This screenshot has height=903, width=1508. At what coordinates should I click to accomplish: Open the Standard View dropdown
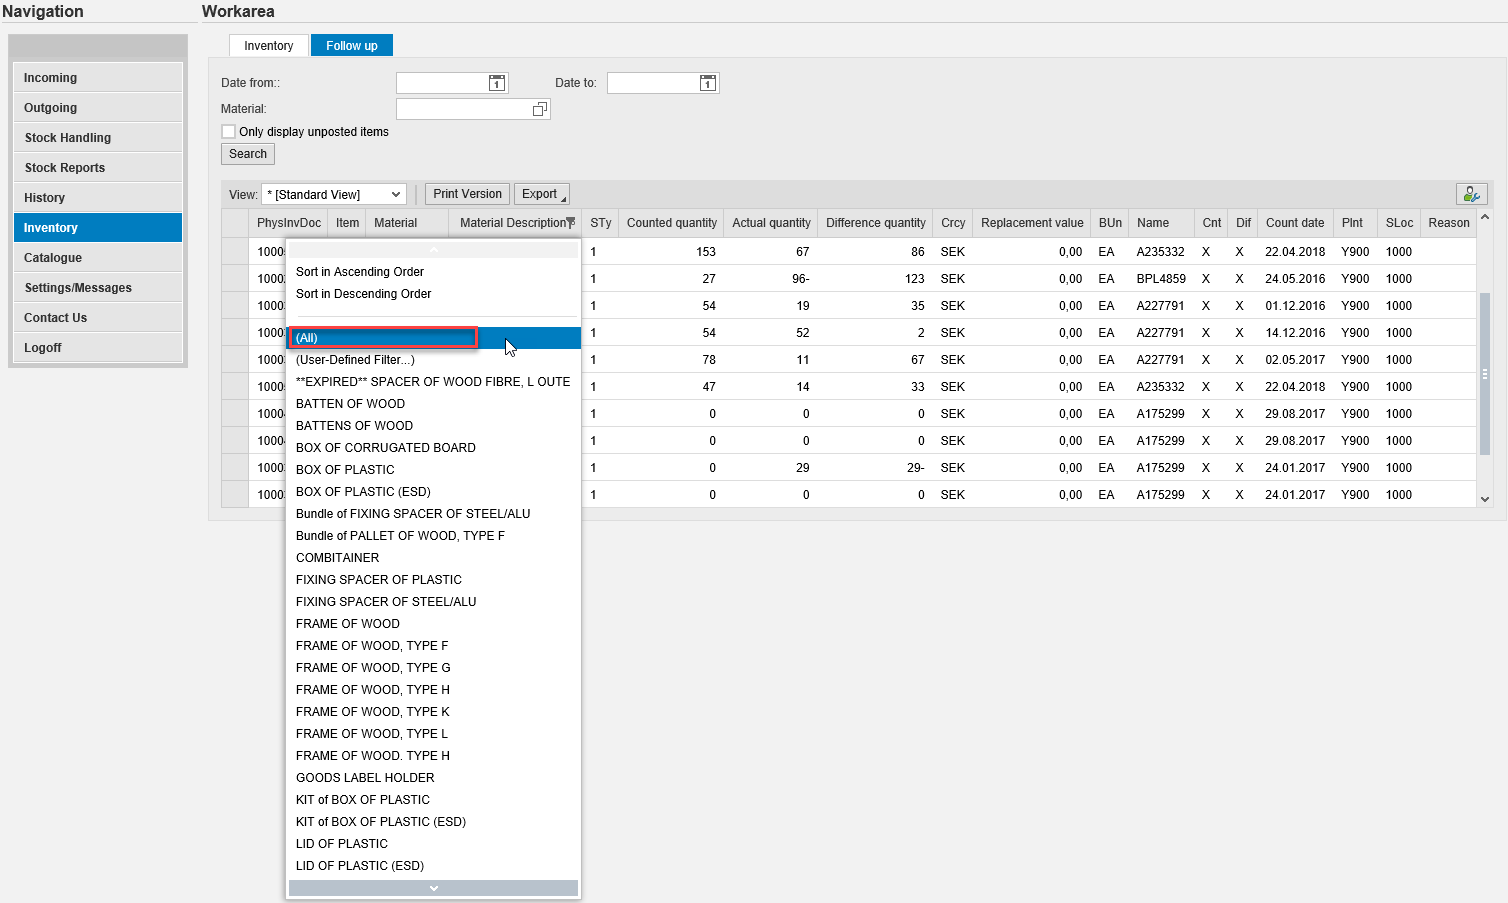pos(333,194)
